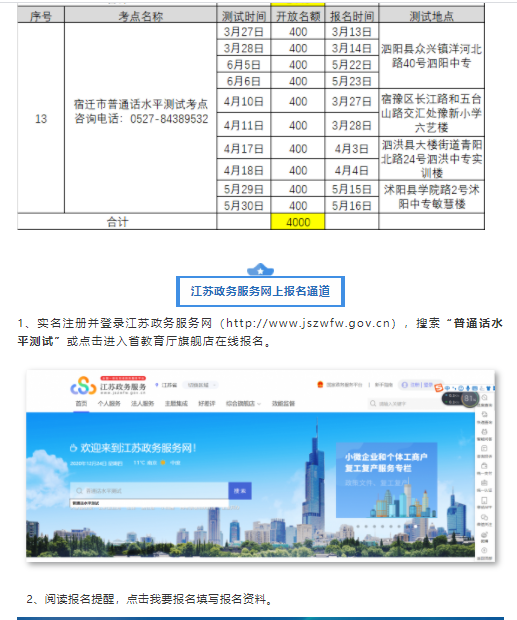Click the blue 搜索 button in the banner
Image resolution: width=517 pixels, height=620 pixels.
tap(240, 491)
